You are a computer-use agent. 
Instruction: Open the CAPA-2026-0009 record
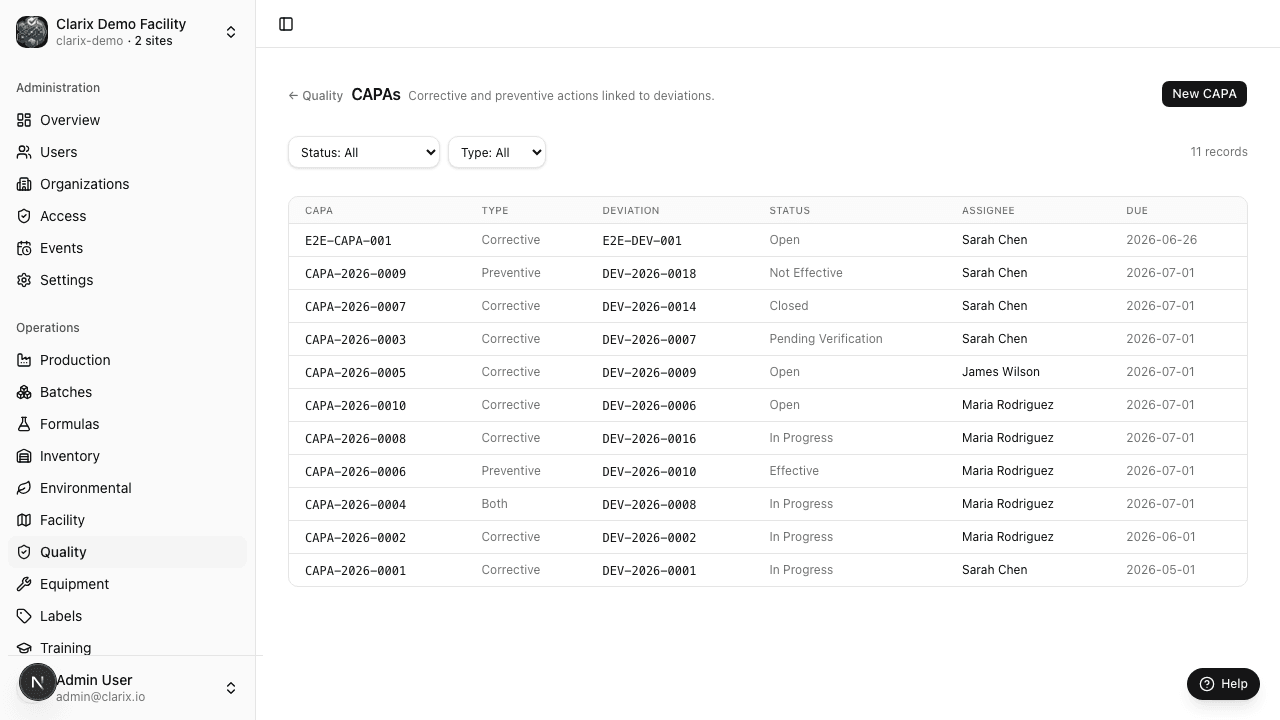[355, 273]
